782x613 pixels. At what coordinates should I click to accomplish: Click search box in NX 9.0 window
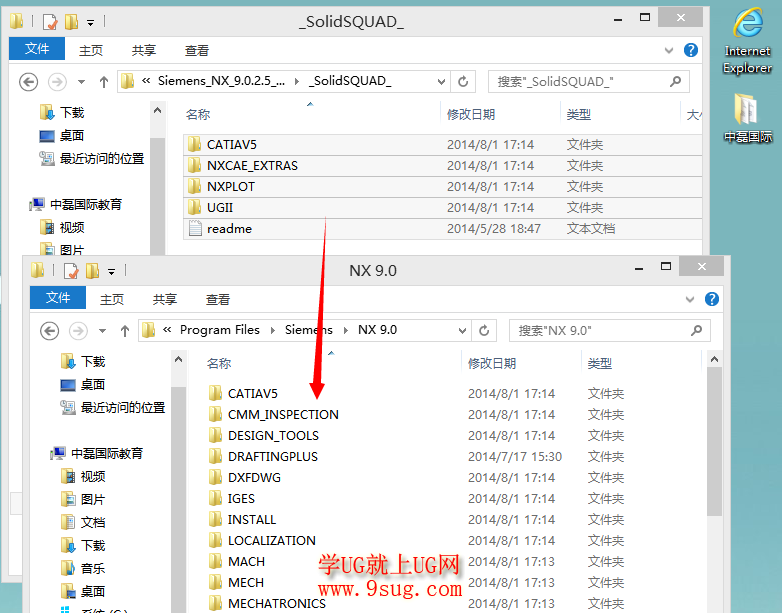(x=610, y=331)
